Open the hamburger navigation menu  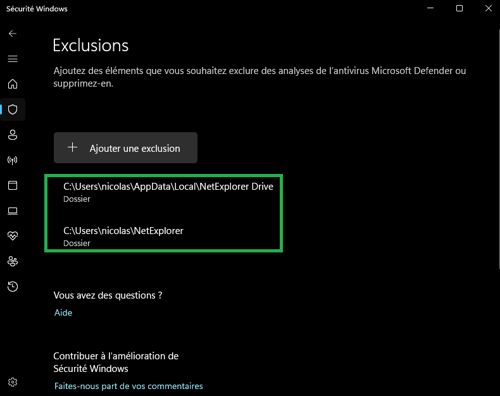coord(13,59)
